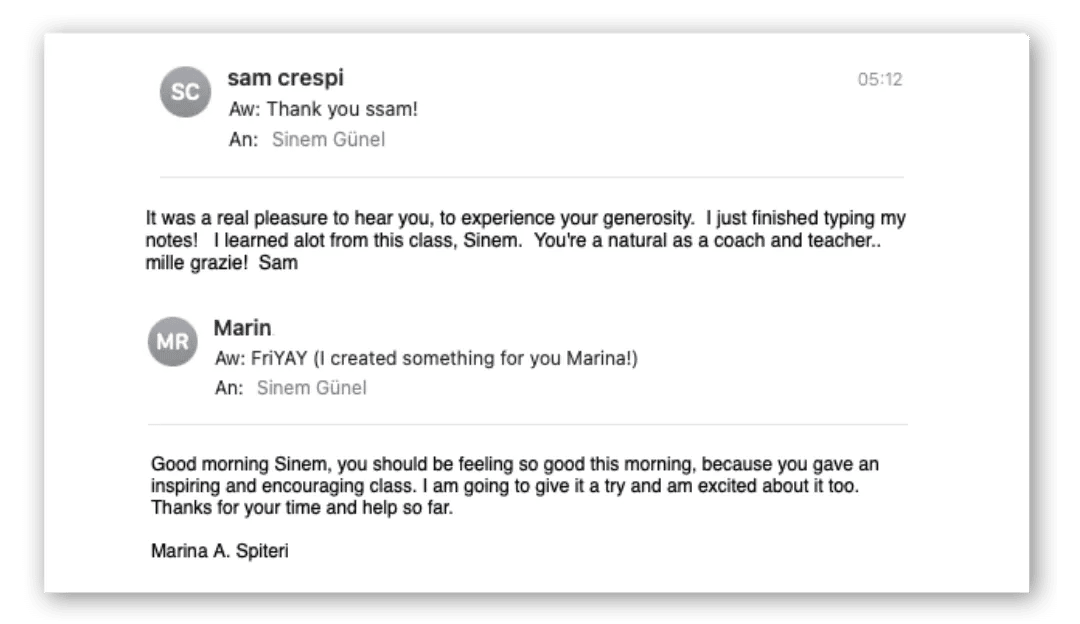
Task: Click recipient Sinem Günel in Marin's email
Action: click(311, 388)
